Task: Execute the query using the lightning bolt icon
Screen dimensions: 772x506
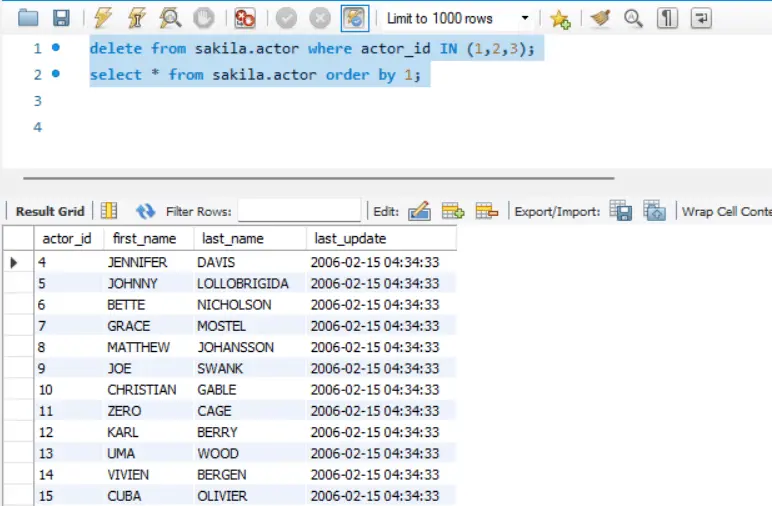Action: (103, 18)
